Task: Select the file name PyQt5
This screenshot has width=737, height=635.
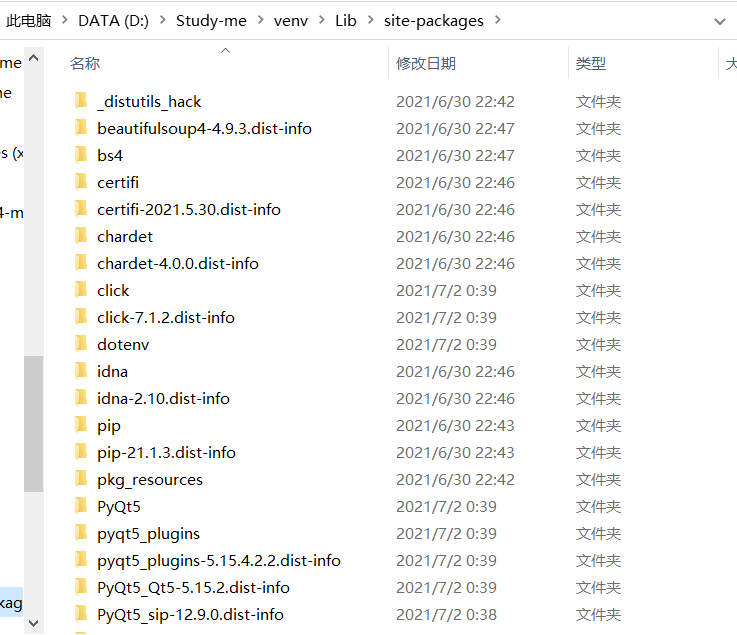Action: pyautogui.click(x=119, y=507)
